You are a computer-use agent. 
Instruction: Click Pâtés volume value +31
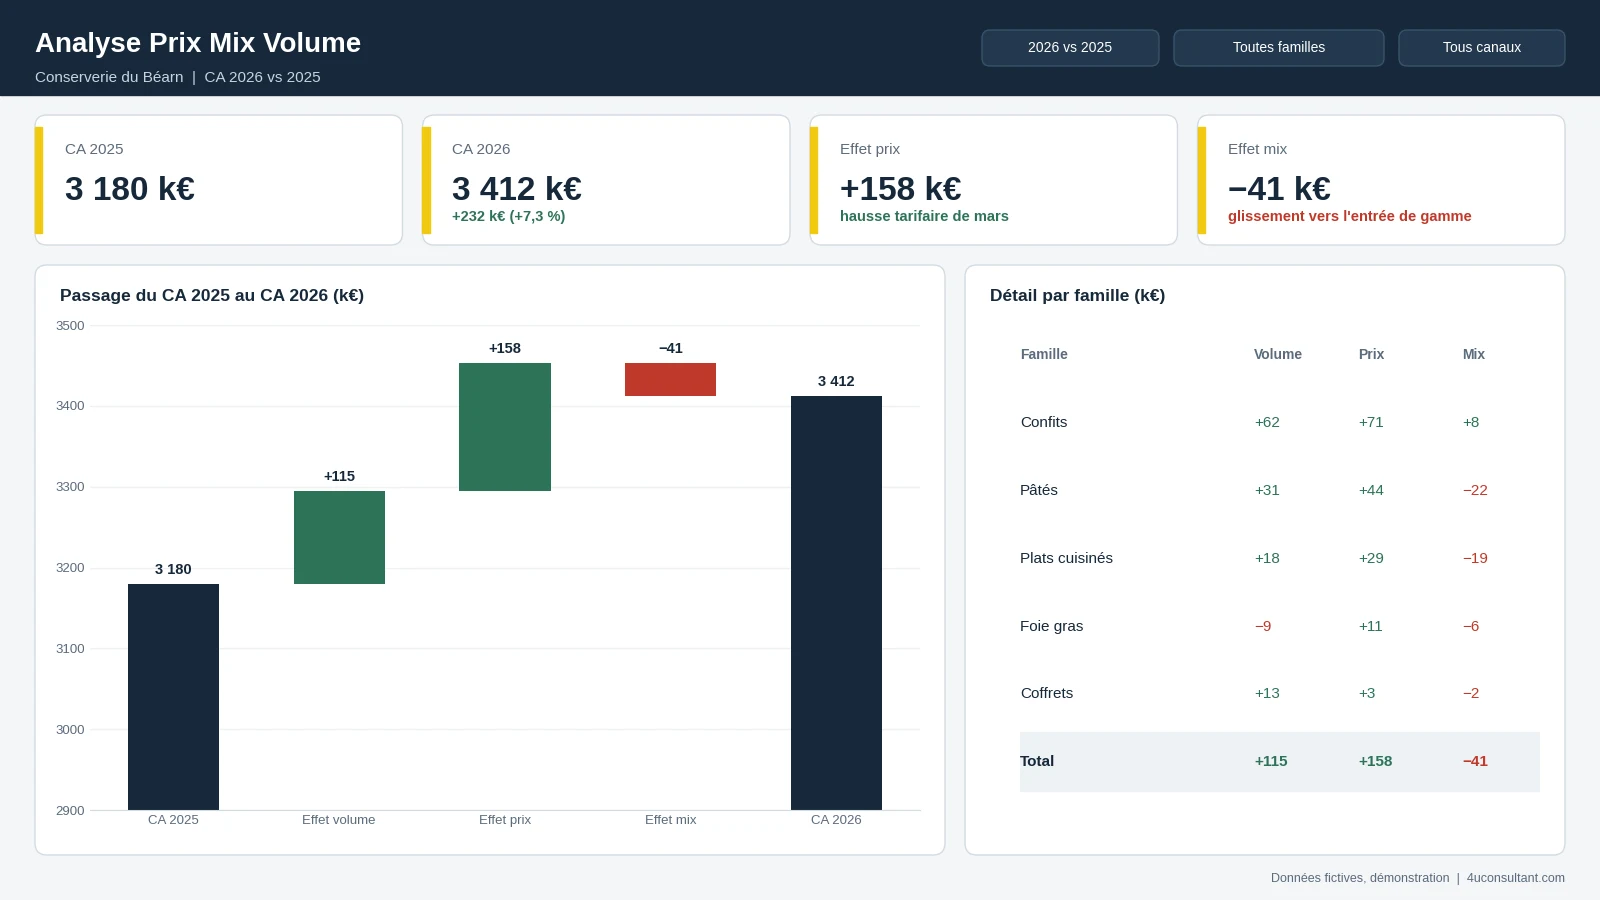coord(1267,490)
